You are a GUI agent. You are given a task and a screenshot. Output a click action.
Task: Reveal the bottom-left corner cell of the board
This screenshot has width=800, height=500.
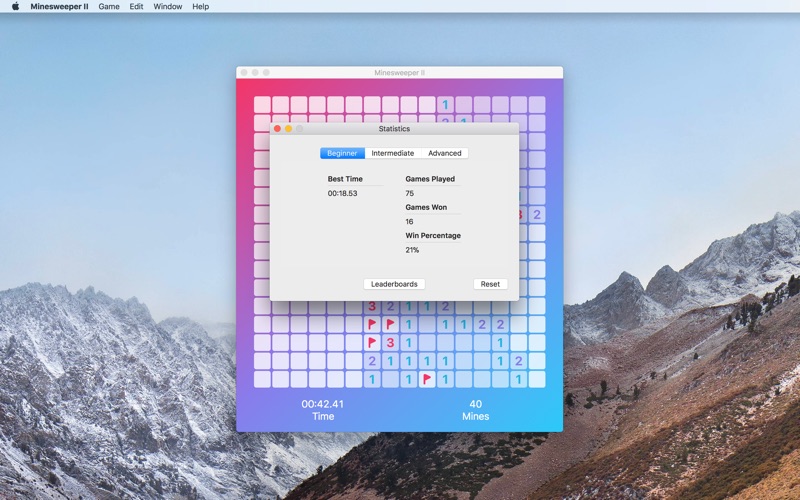[262, 379]
